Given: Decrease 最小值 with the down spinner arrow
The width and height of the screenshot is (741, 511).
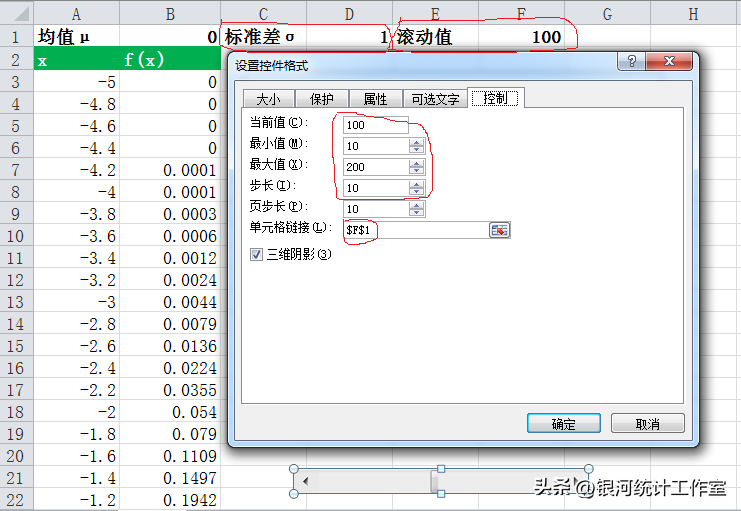Looking at the screenshot, I should [416, 149].
